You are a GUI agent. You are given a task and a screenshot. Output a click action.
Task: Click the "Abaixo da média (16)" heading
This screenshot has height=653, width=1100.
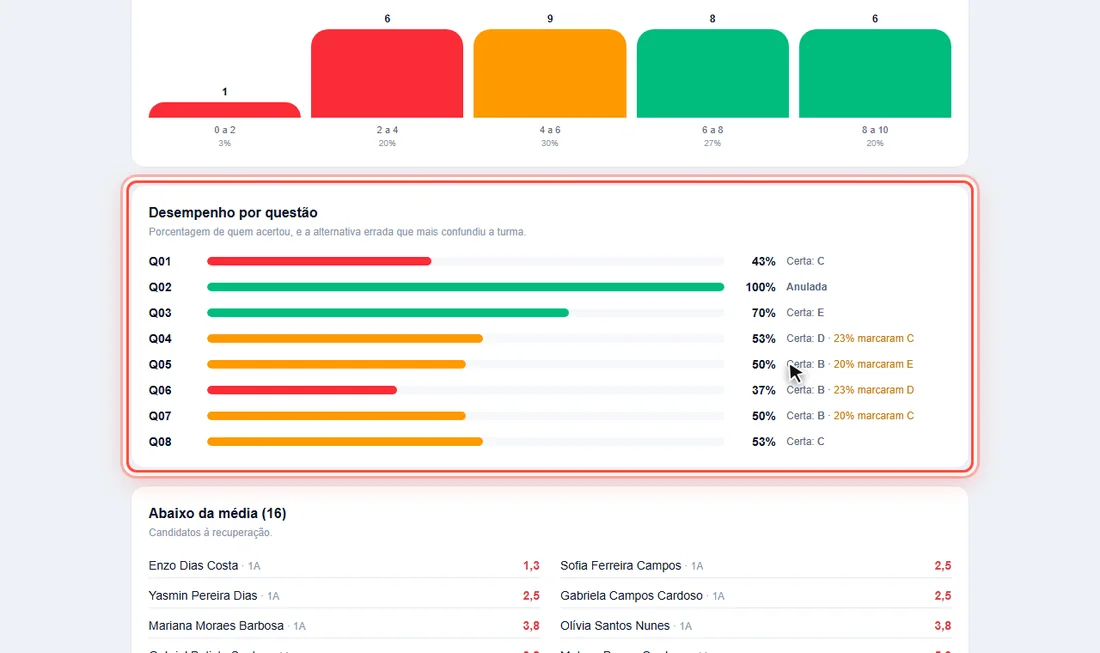[217, 513]
